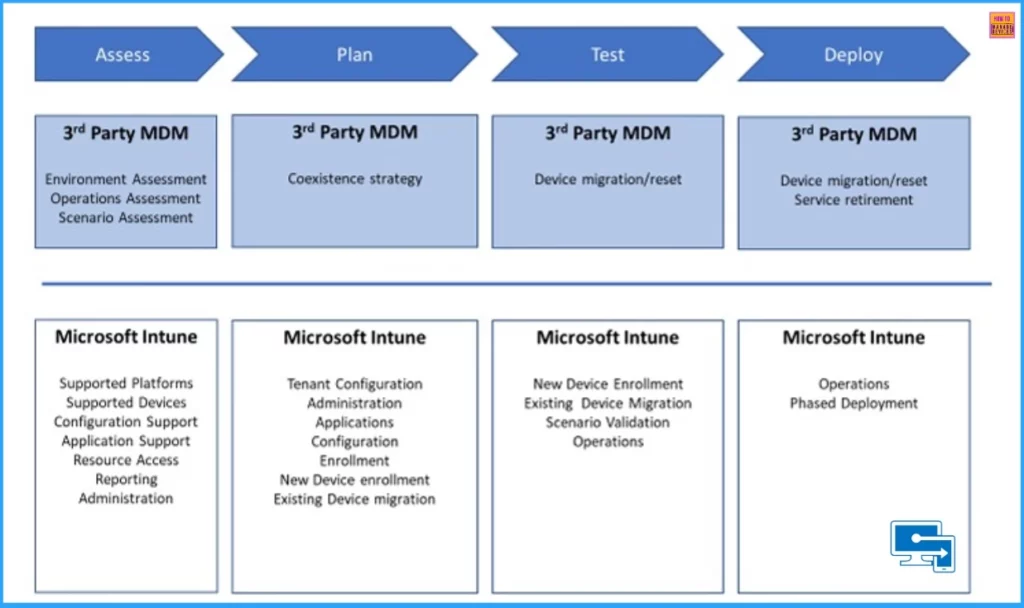
Task: Click "New Device enrollment" in the Plan column
Action: [x=355, y=480]
